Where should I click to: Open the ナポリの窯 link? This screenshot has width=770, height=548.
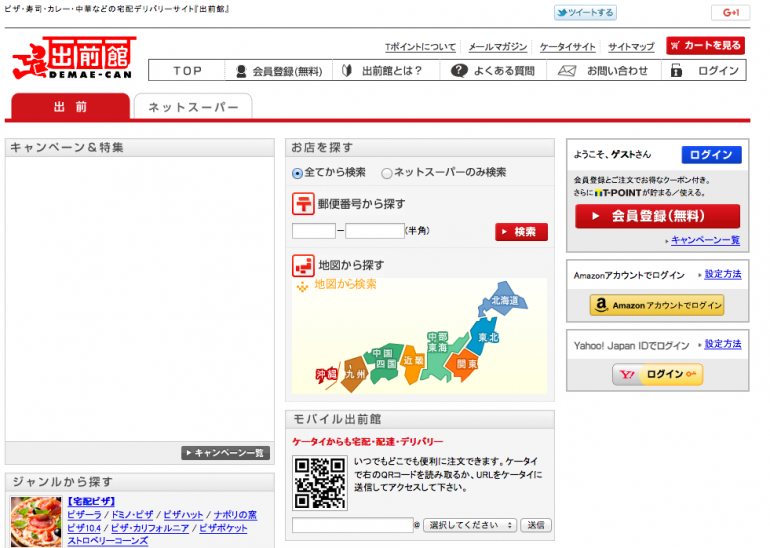[x=235, y=515]
